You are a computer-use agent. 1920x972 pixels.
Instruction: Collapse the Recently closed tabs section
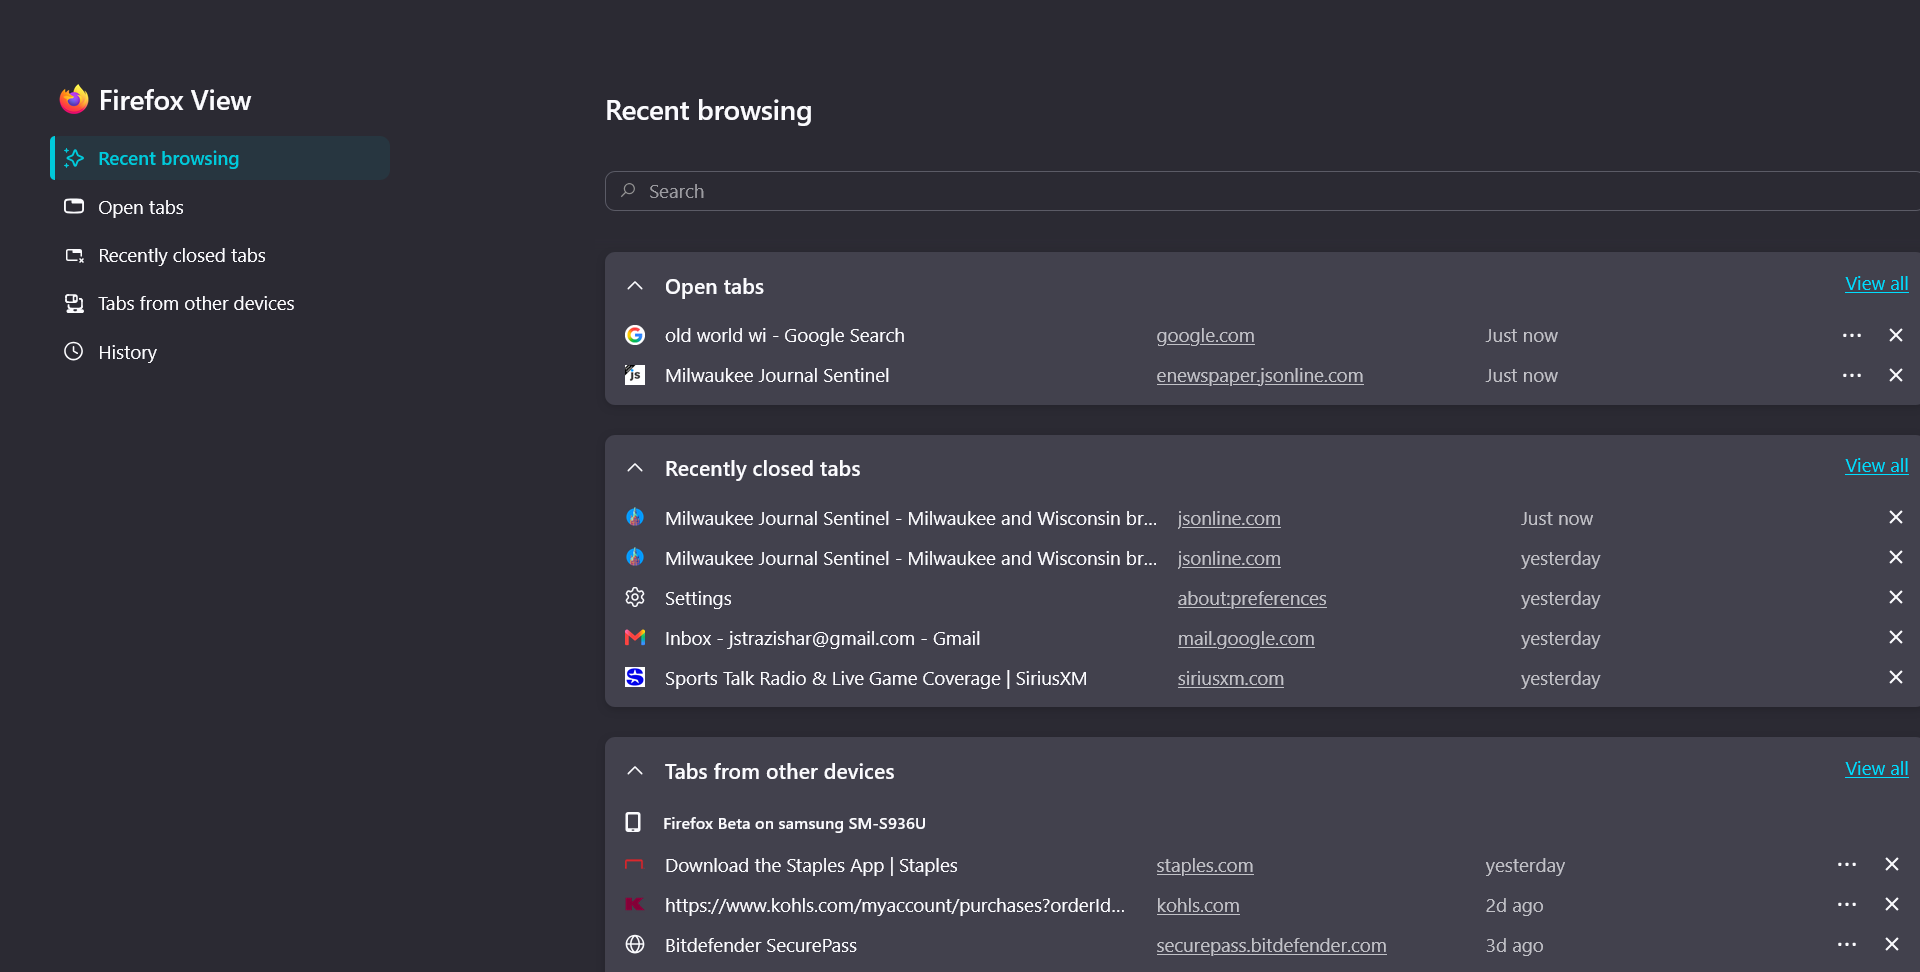click(x=635, y=468)
